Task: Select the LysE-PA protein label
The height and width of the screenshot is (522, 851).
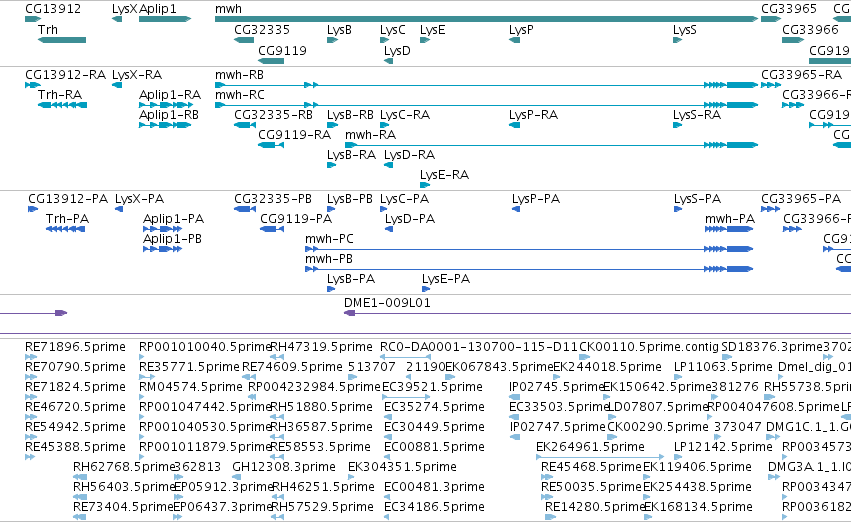Action: 446,279
